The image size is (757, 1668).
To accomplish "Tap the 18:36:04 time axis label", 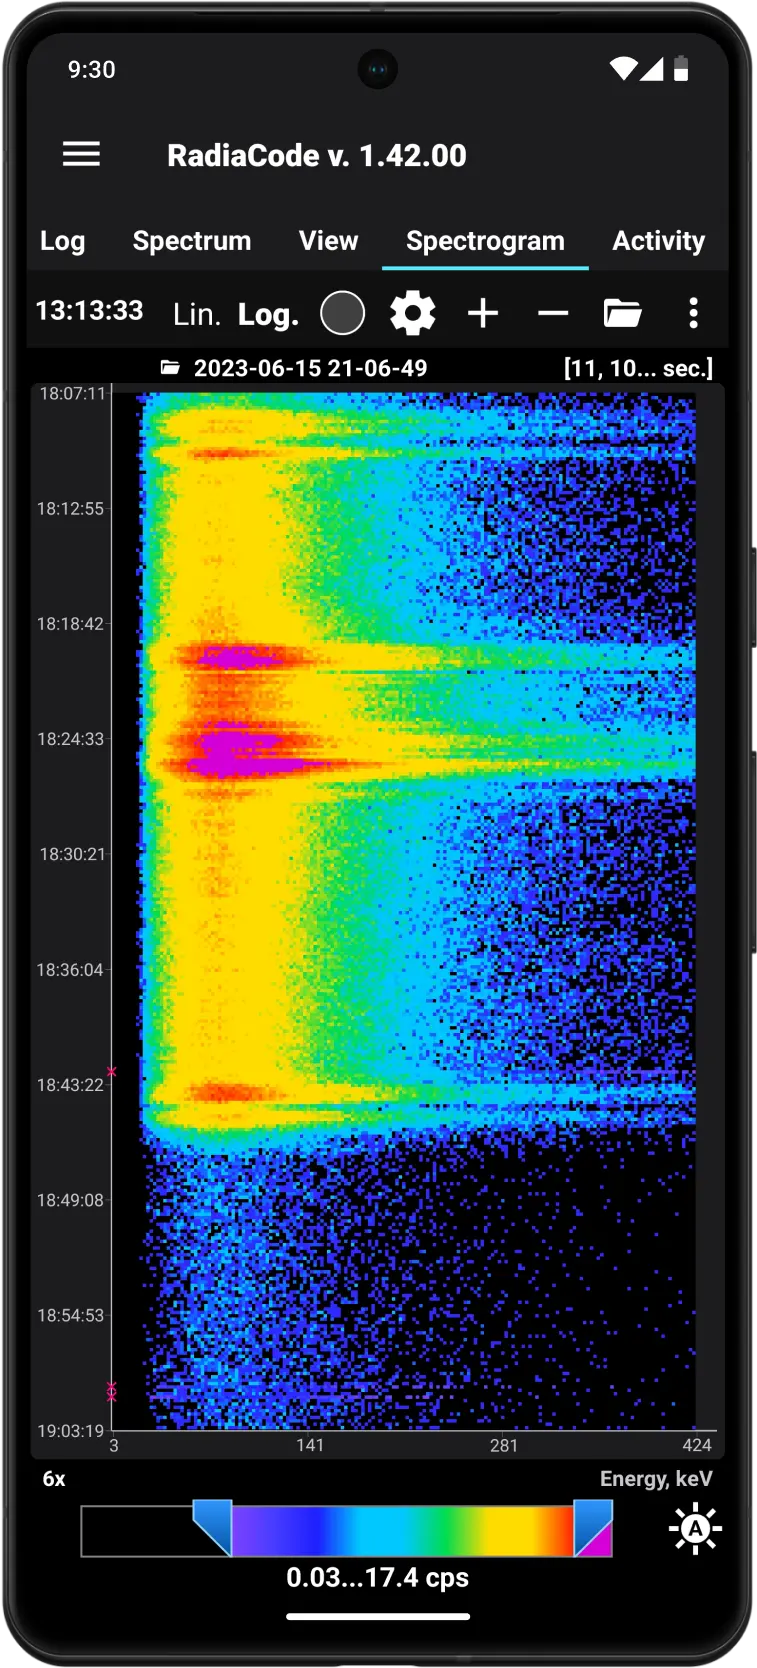I will click(x=70, y=970).
